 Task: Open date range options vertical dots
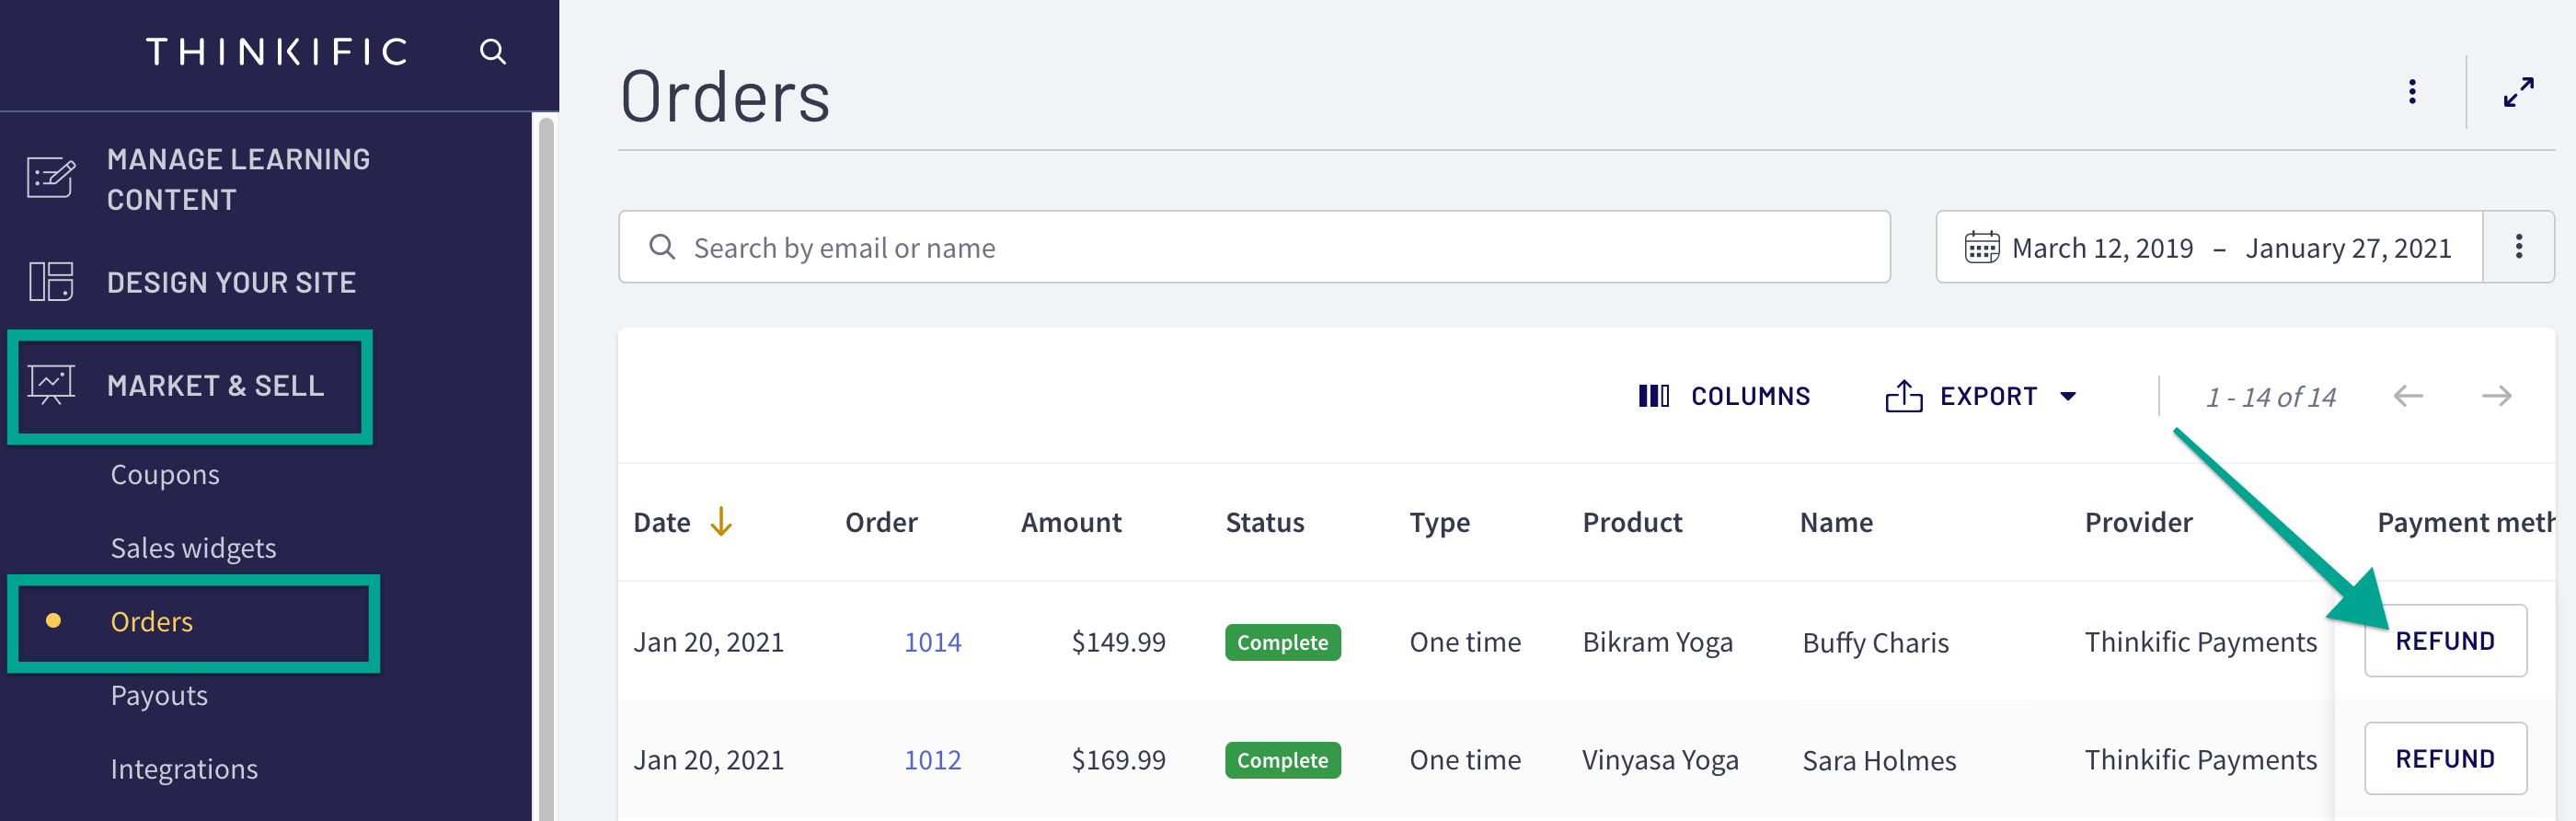(2518, 247)
